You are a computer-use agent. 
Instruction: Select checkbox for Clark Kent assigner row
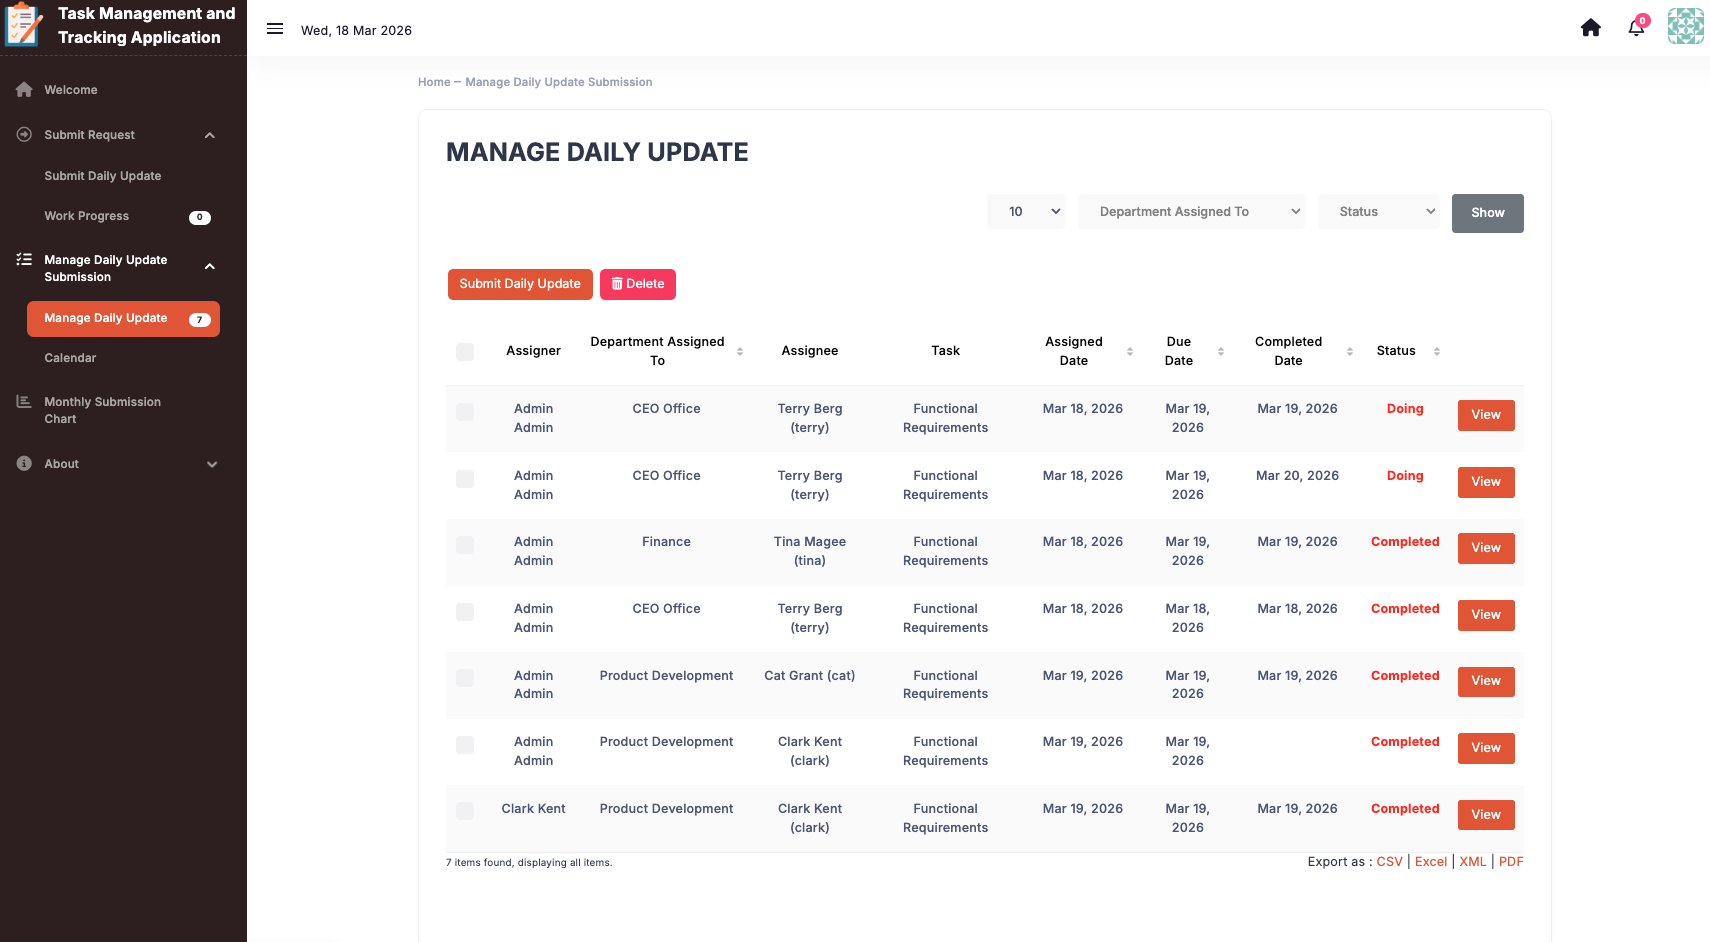465,811
